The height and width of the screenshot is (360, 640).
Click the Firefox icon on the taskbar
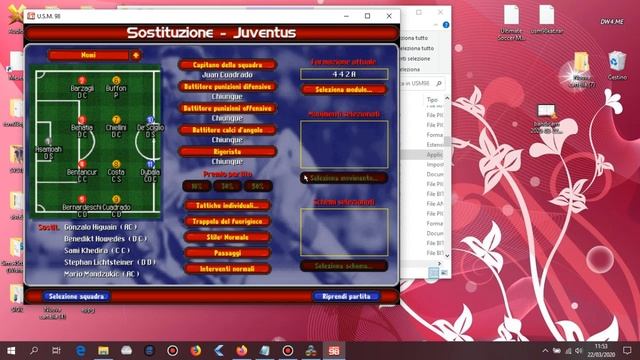tap(196, 351)
